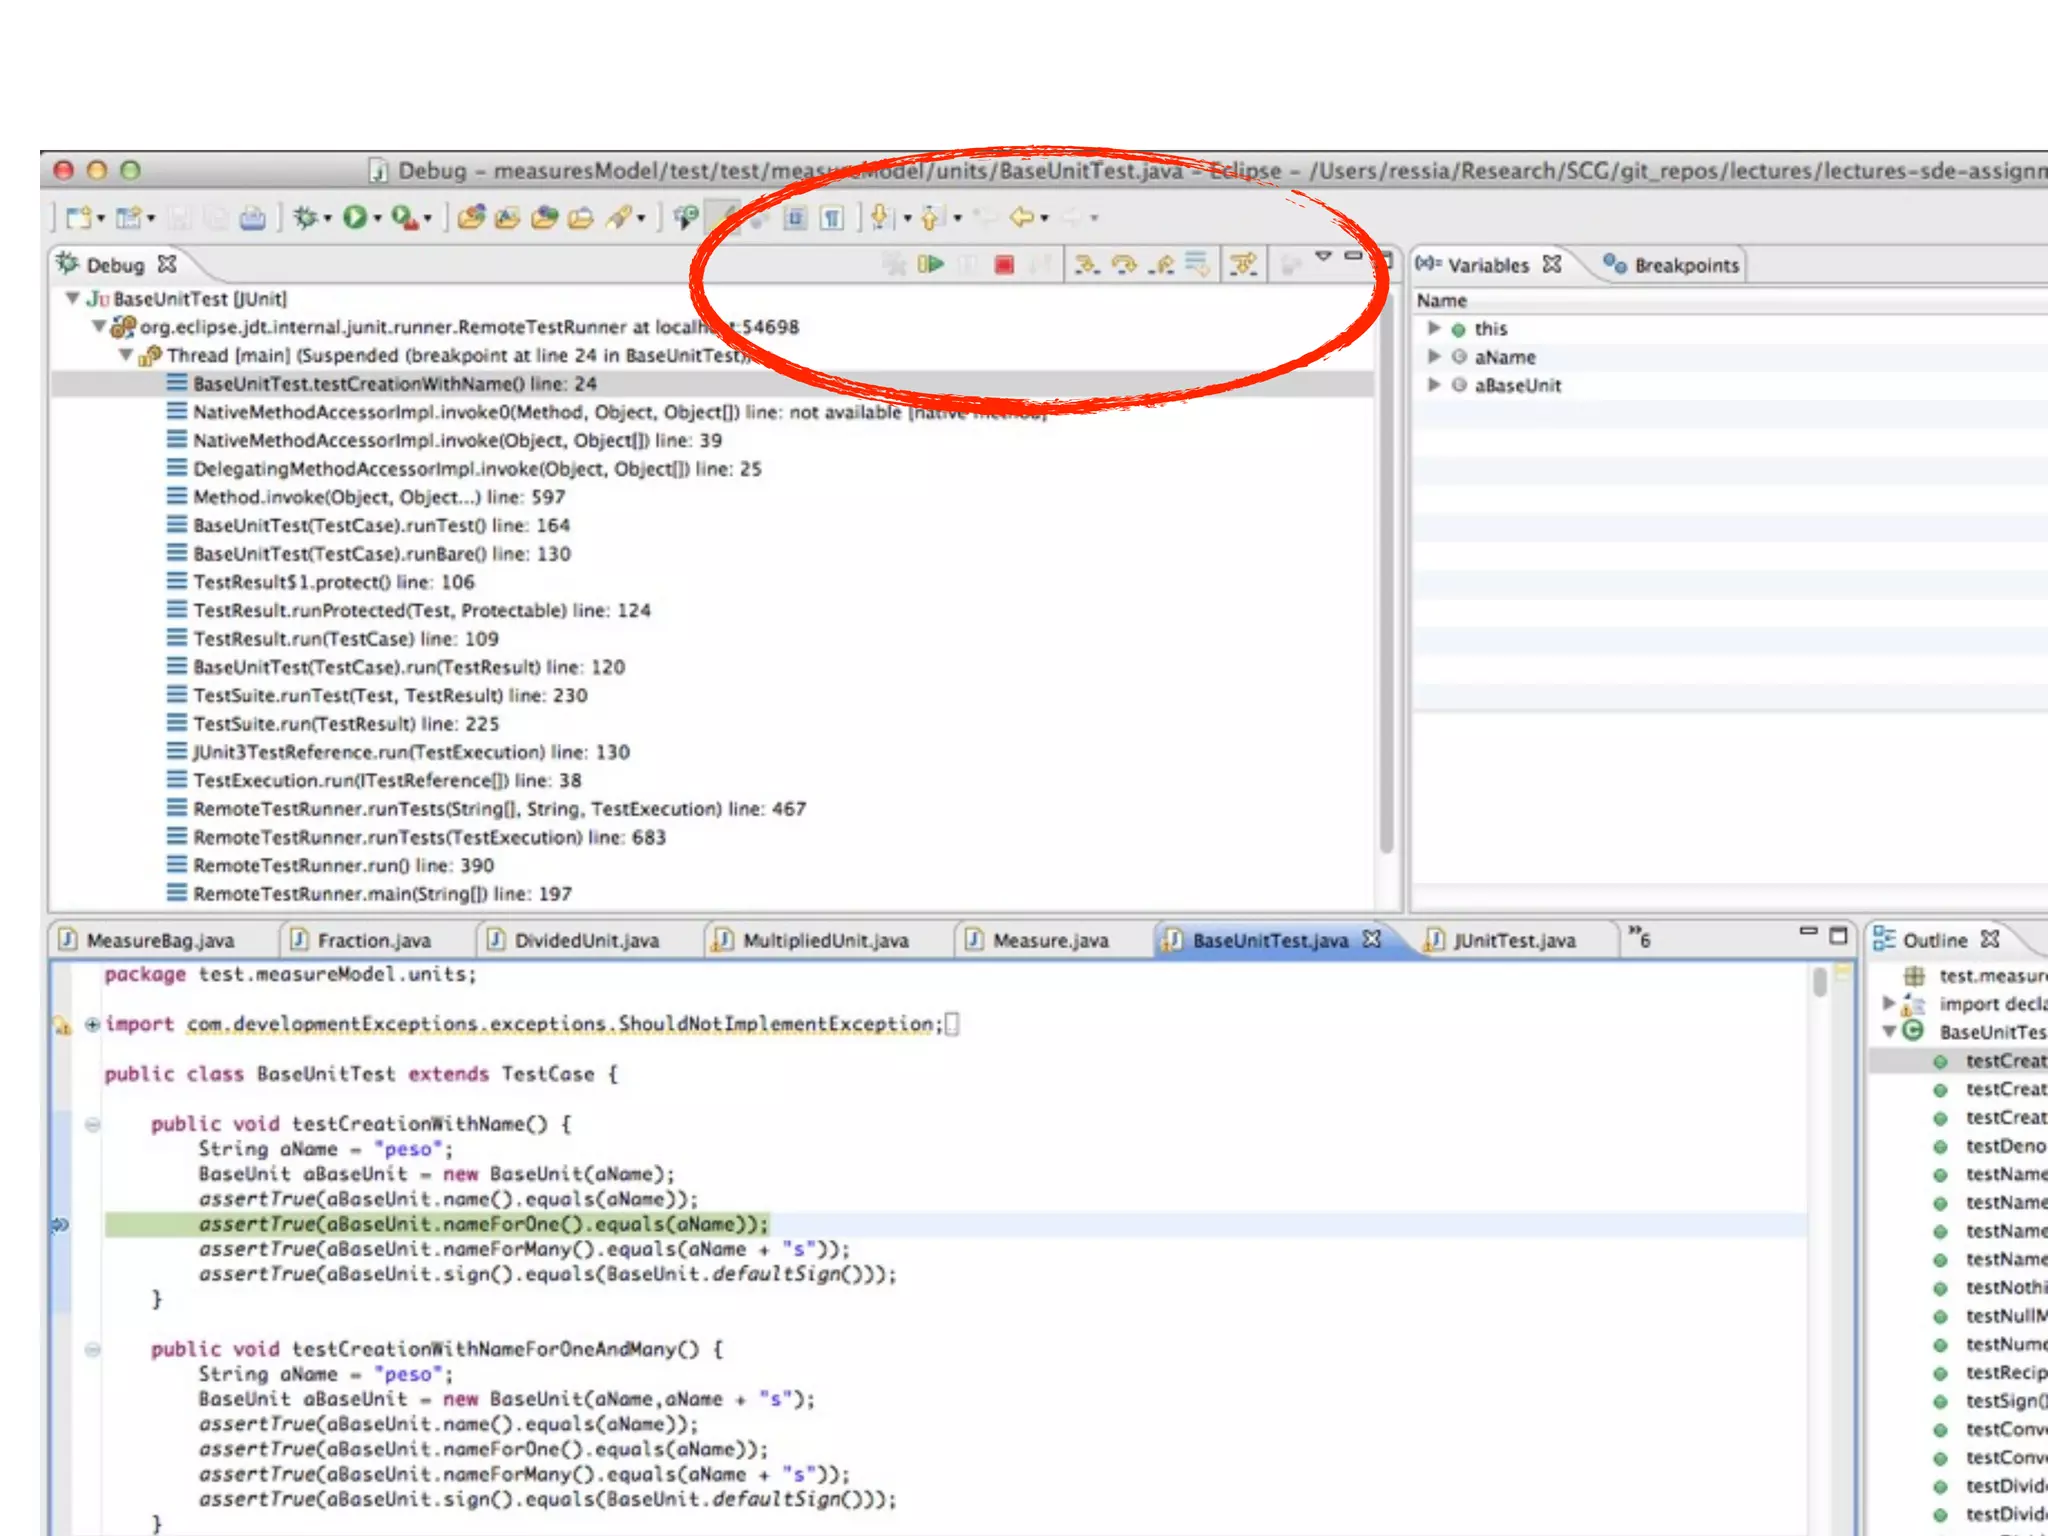Click the green Run toolbar button
2048x1536 pixels.
[355, 217]
